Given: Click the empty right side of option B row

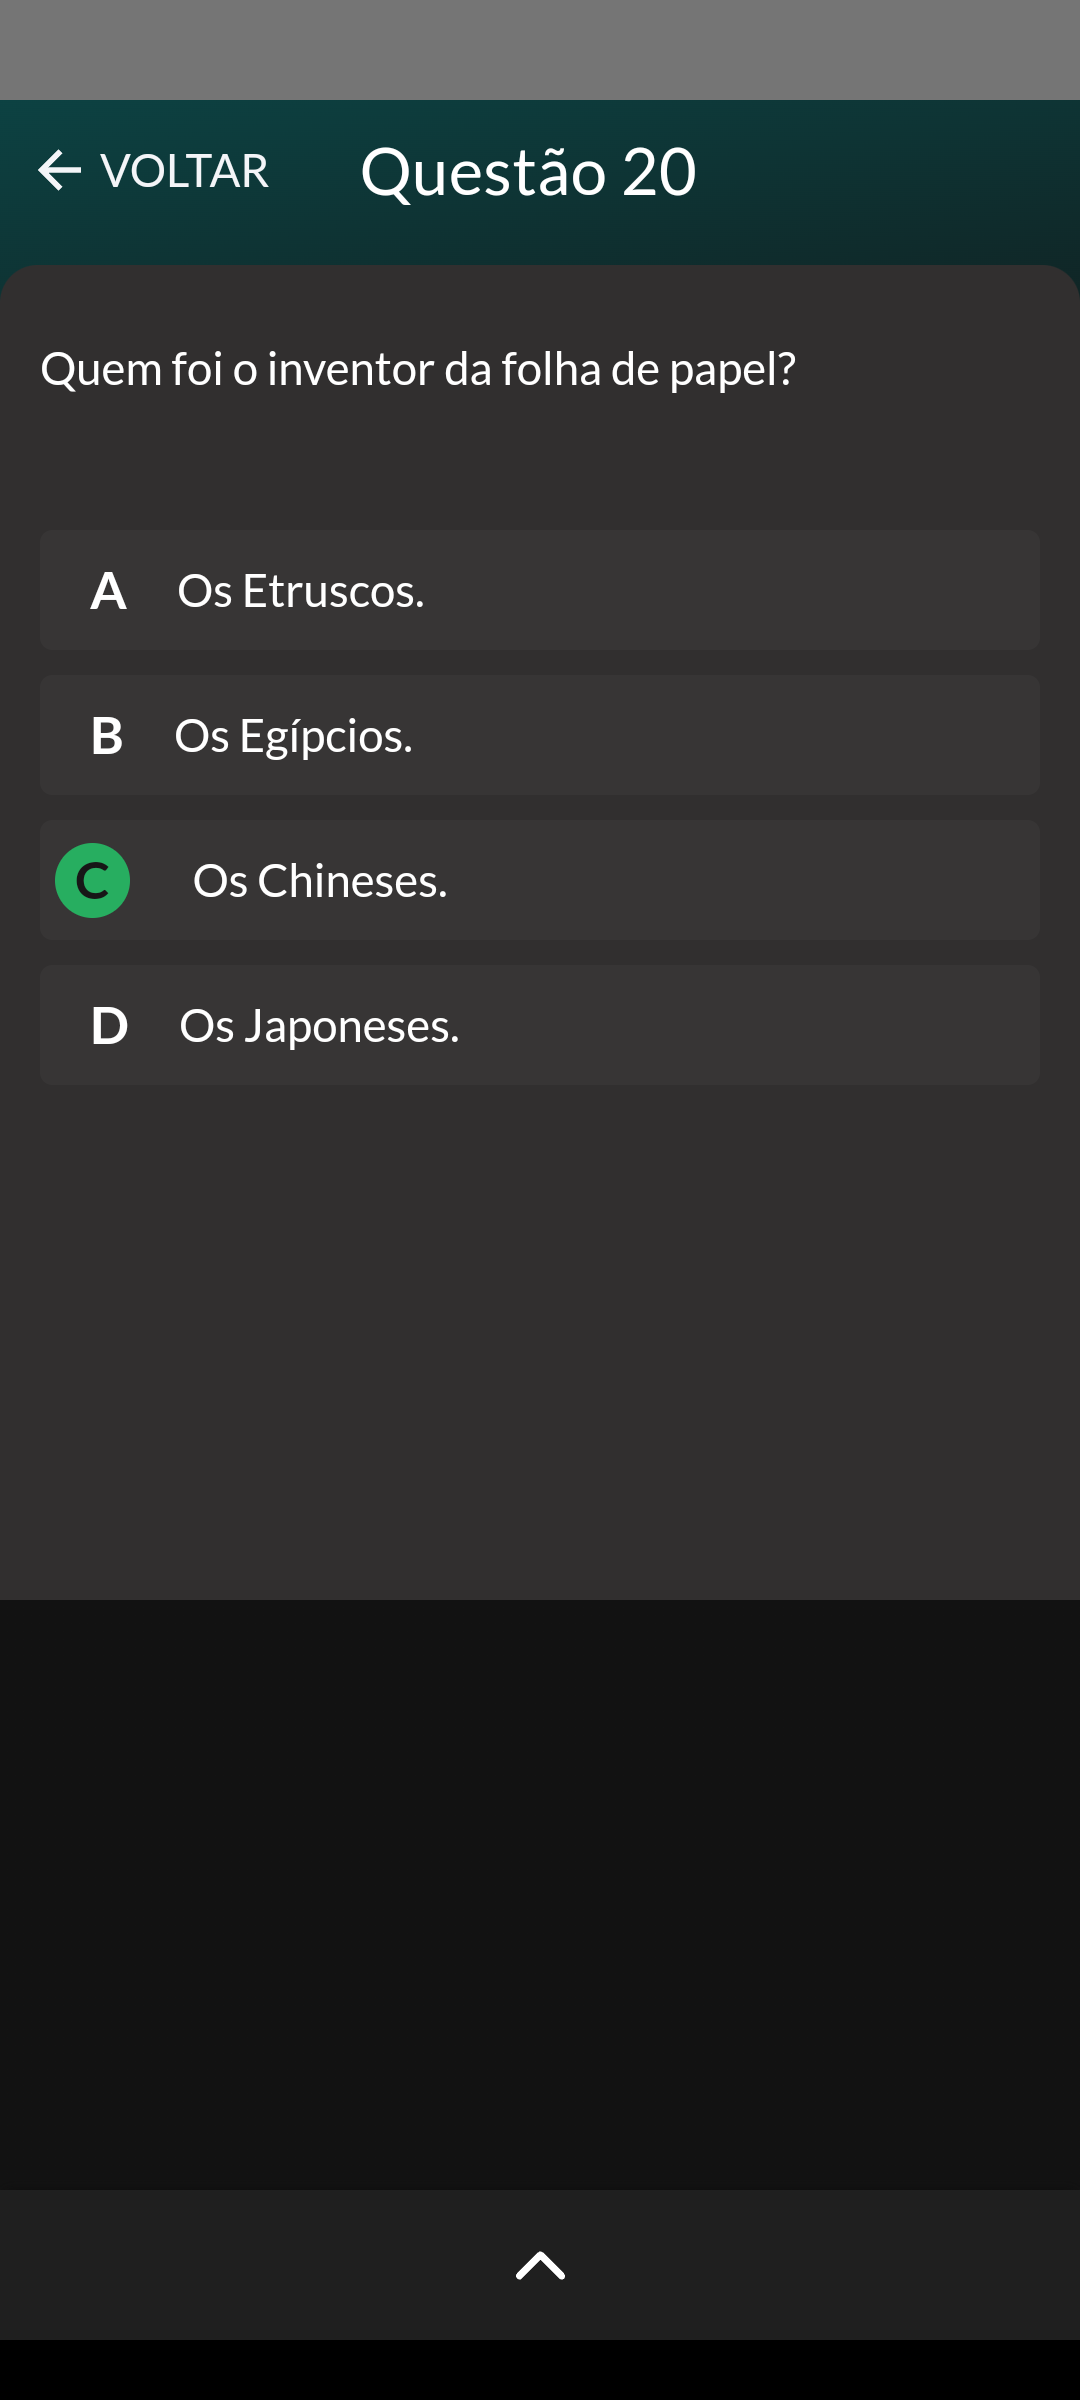Looking at the screenshot, I should 800,736.
